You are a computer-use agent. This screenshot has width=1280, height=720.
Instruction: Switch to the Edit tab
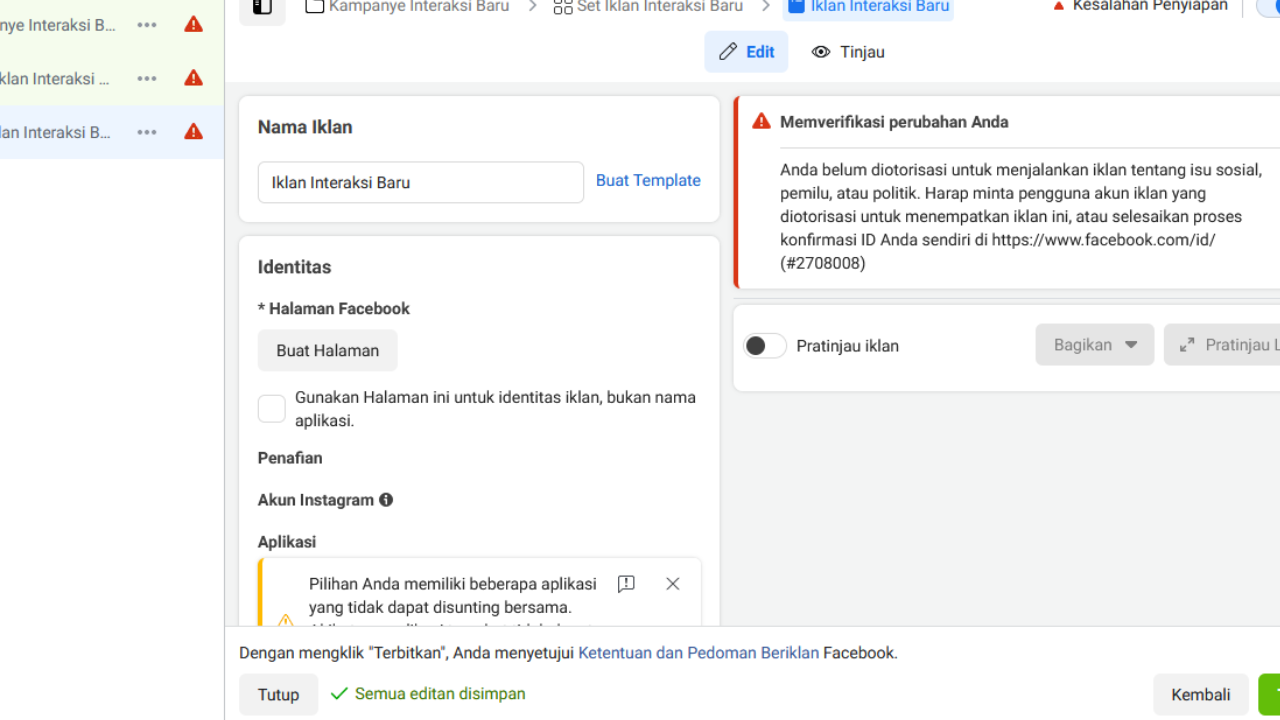click(746, 52)
